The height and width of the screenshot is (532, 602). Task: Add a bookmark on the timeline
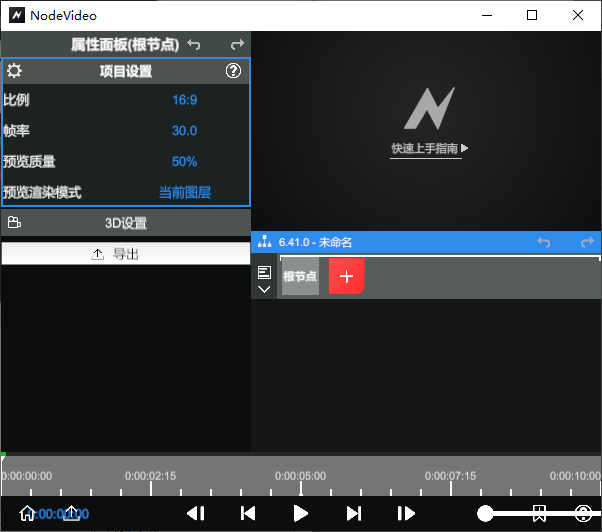click(x=539, y=513)
